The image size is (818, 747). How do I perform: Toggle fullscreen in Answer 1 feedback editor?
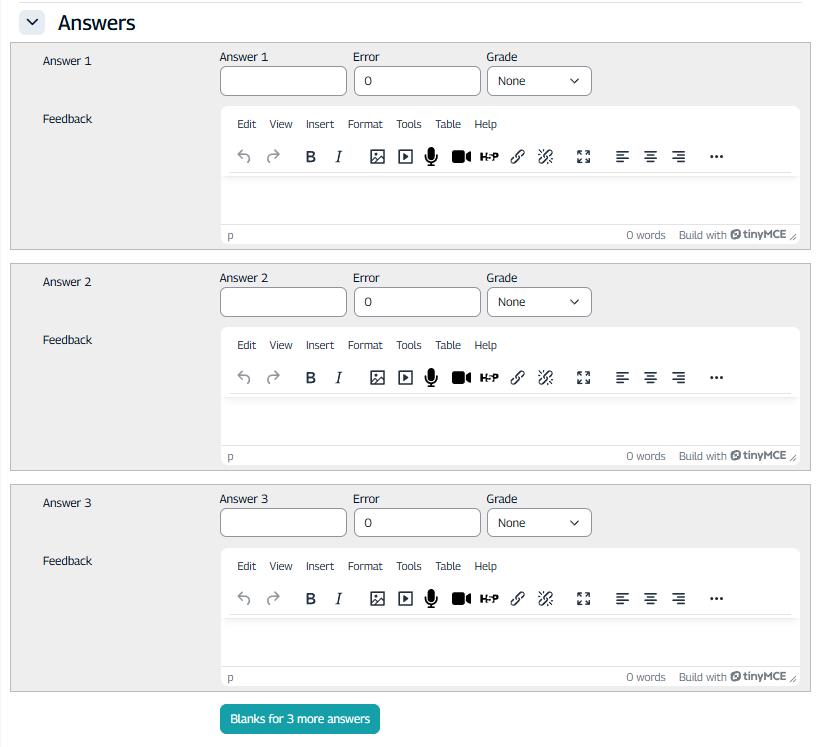(x=584, y=157)
